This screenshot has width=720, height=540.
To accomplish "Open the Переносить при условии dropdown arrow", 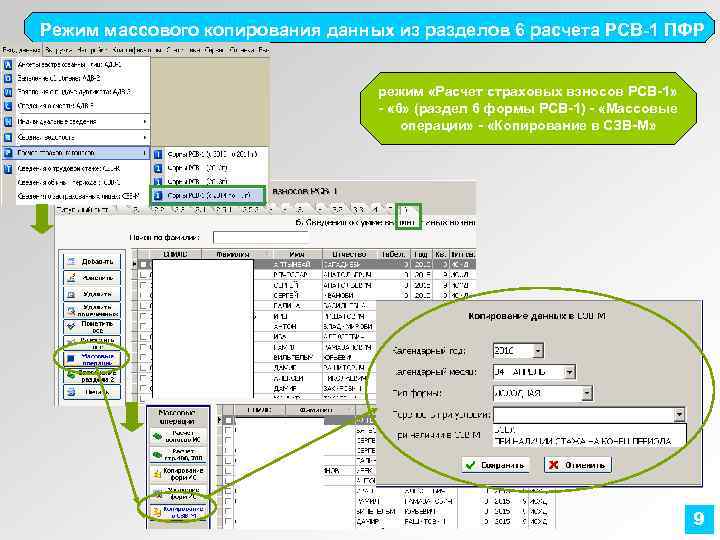I will [x=680, y=415].
